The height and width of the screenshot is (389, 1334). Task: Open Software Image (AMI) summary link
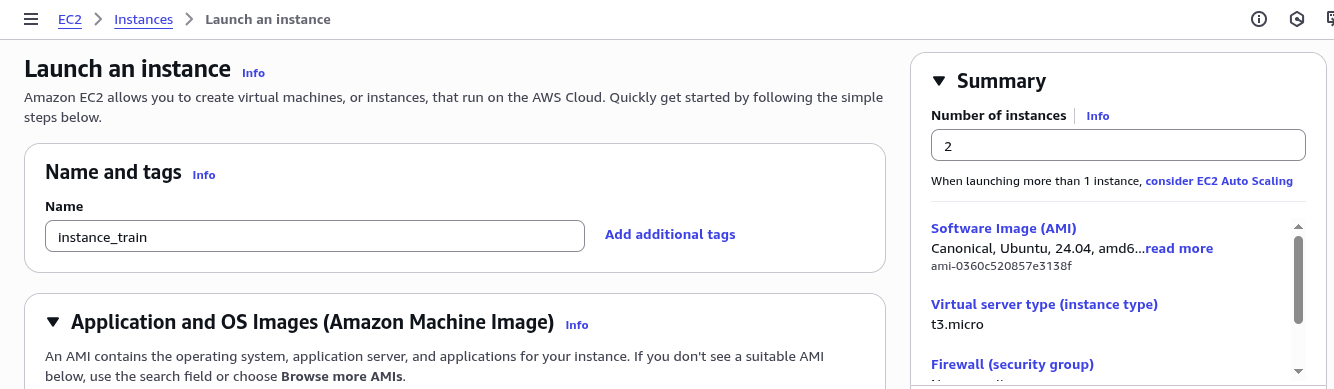[x=1004, y=228]
